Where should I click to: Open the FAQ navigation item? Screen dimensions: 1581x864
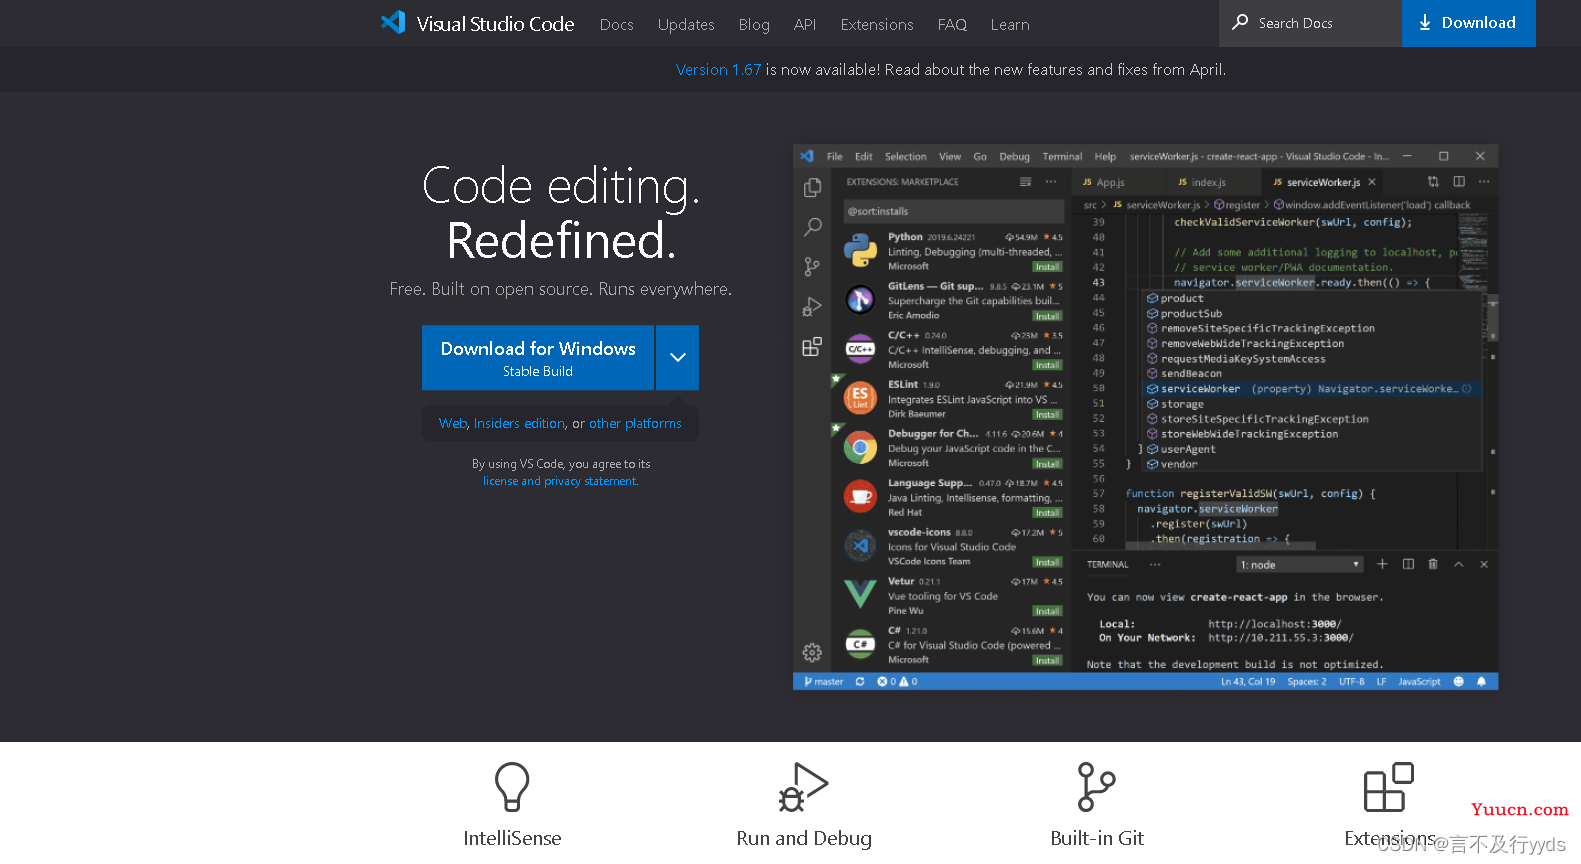coord(952,24)
